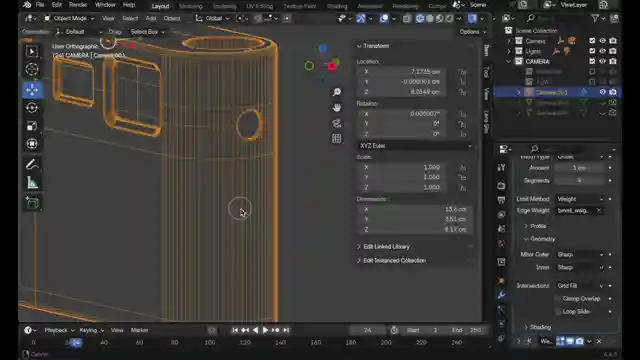Open the Intersections Grid Fill dropdown
This screenshot has height=360, width=640.
(x=580, y=286)
